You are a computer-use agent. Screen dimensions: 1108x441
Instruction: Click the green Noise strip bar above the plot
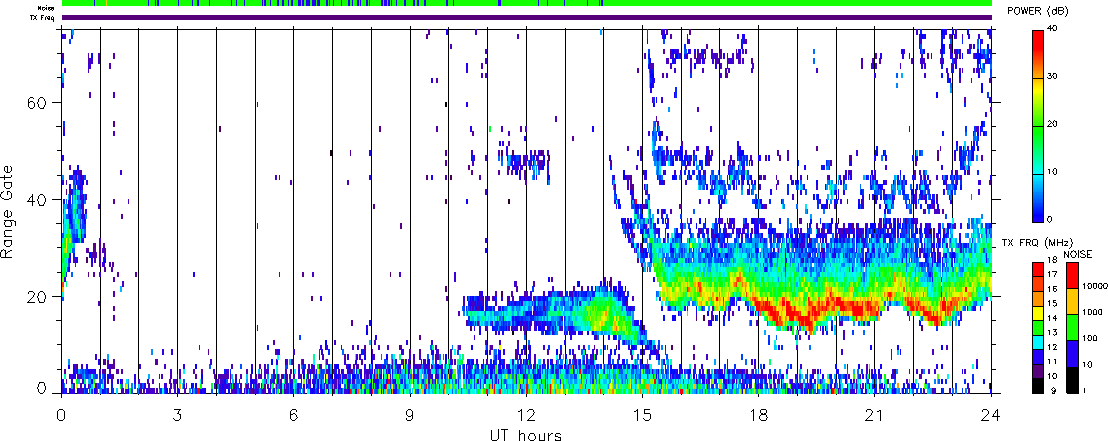(527, 3)
